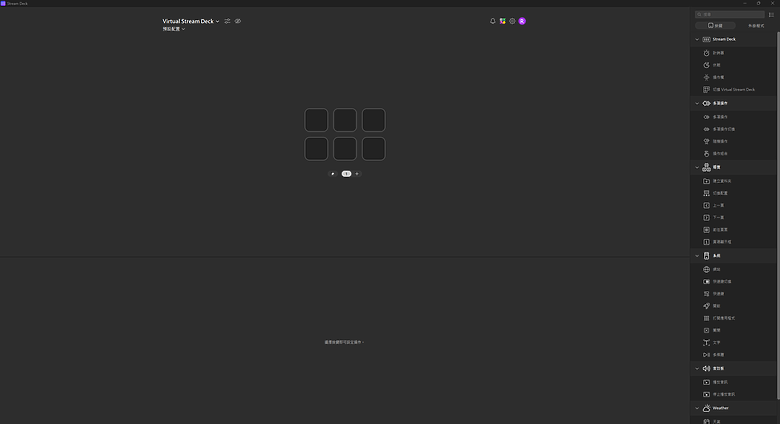Select the Play Audio soundboard action

tap(734, 382)
